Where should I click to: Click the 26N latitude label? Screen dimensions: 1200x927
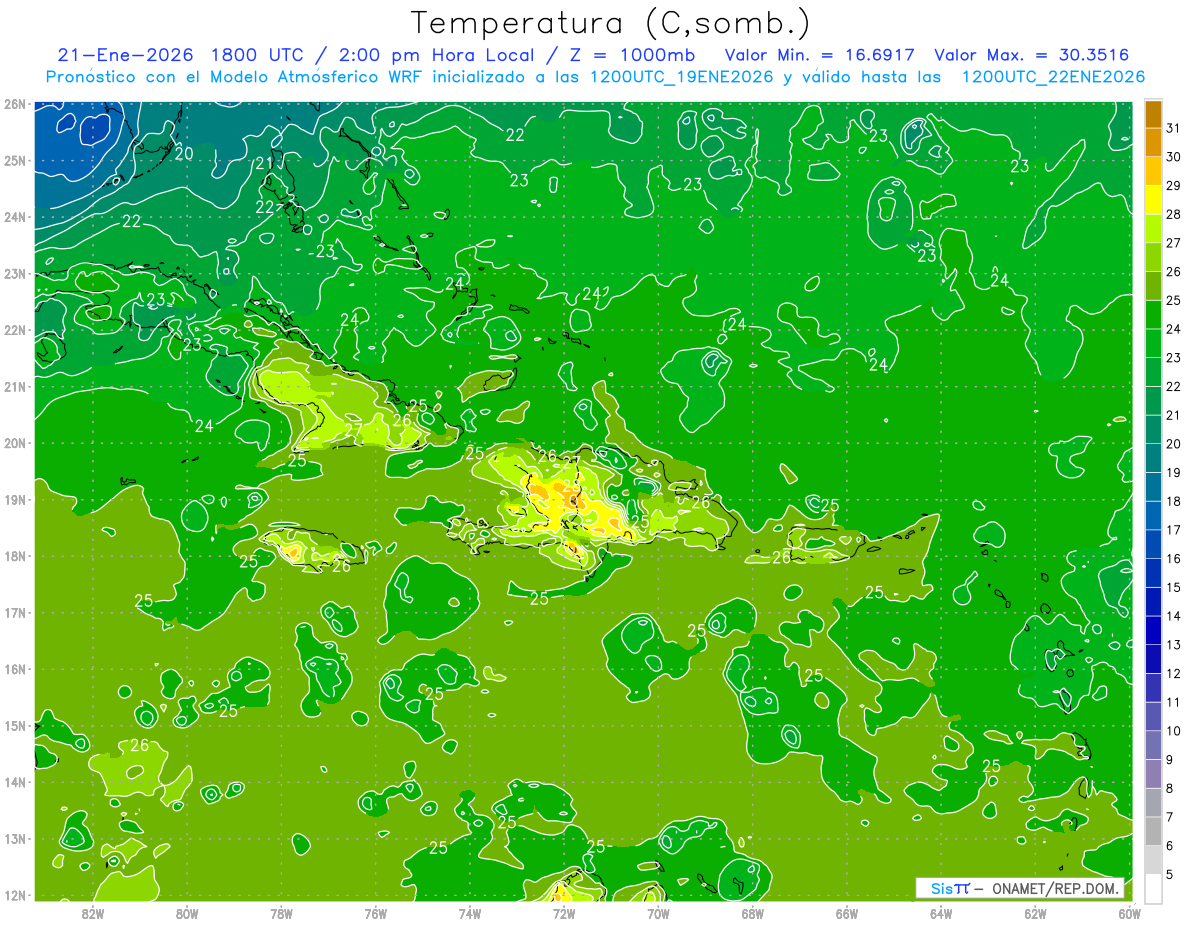tap(14, 104)
